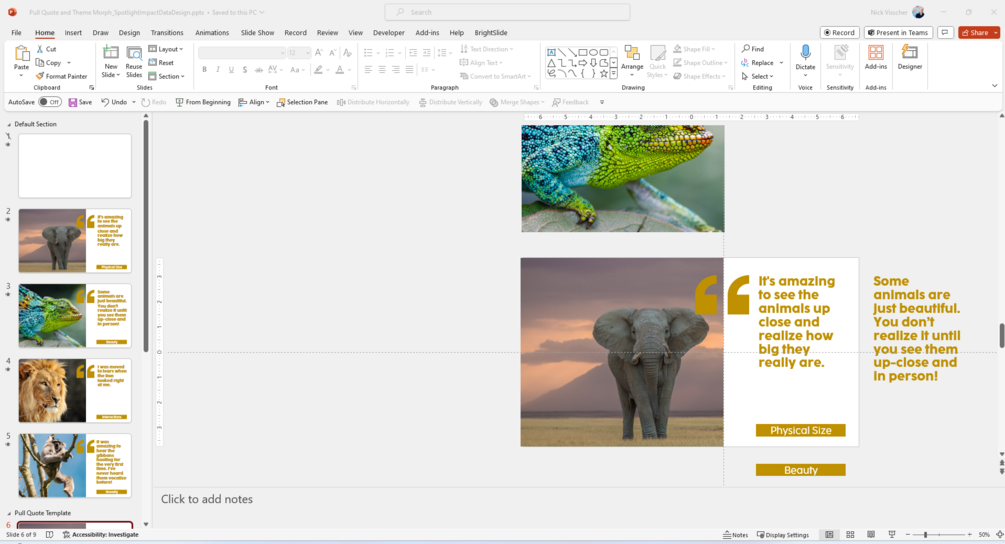Open Quick Styles gallery
This screenshot has width=1005, height=544.
[658, 53]
